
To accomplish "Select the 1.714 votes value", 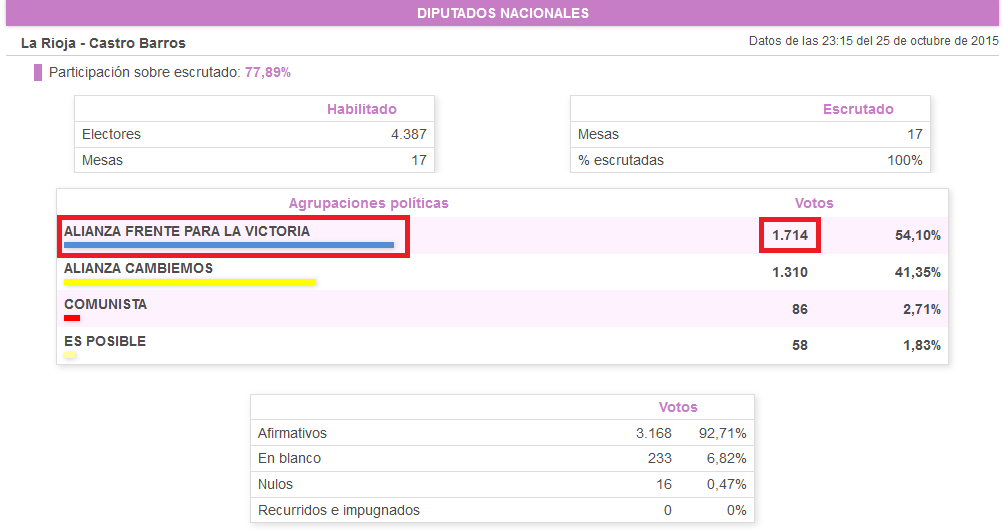I will (790, 235).
